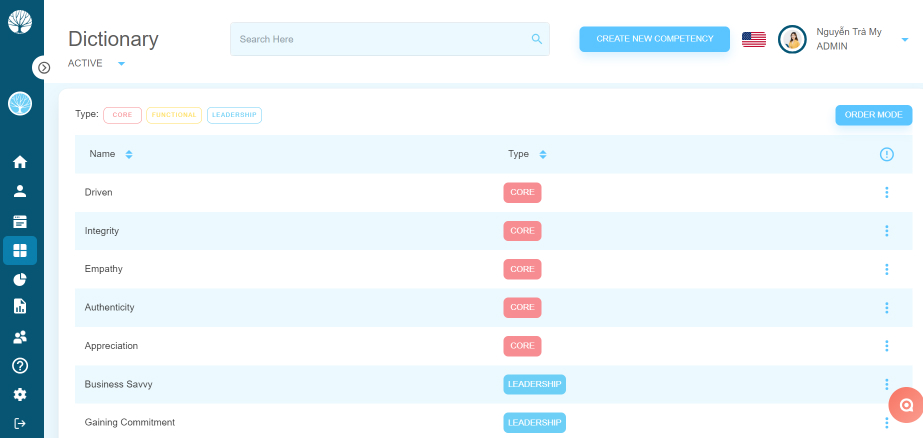Click the CORE badge in Appreciation row
This screenshot has height=438, width=923.
pyautogui.click(x=522, y=346)
